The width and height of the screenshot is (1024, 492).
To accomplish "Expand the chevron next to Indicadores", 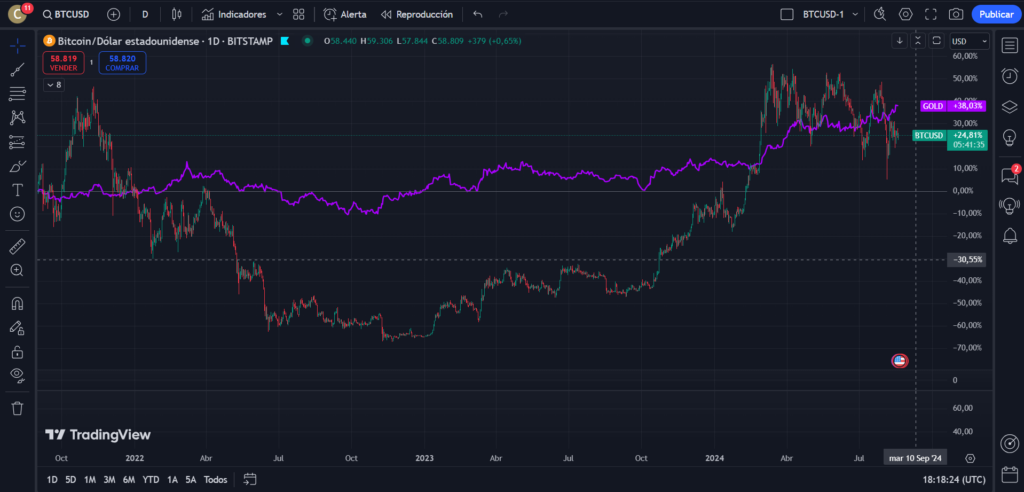I will pos(280,14).
